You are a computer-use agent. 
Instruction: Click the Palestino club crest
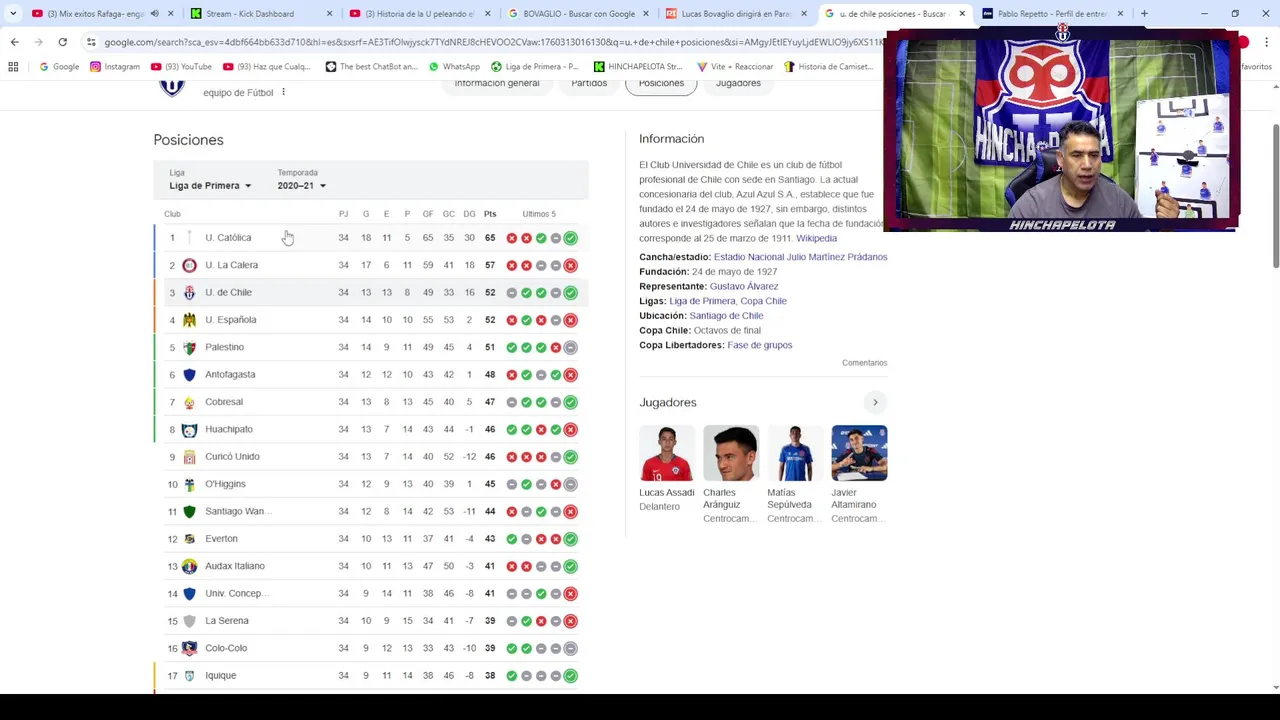[189, 347]
